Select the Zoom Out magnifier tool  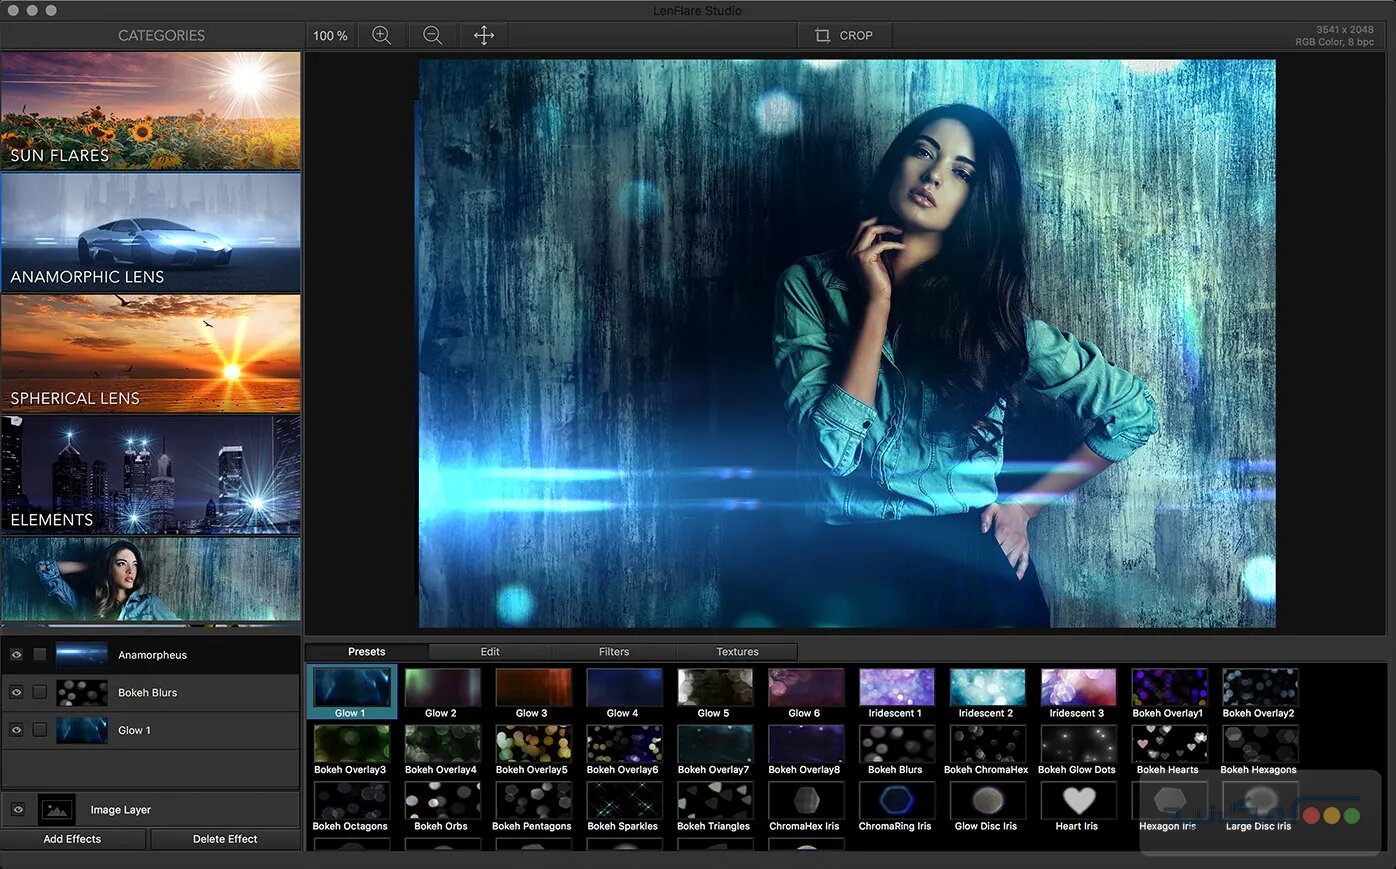(x=432, y=35)
